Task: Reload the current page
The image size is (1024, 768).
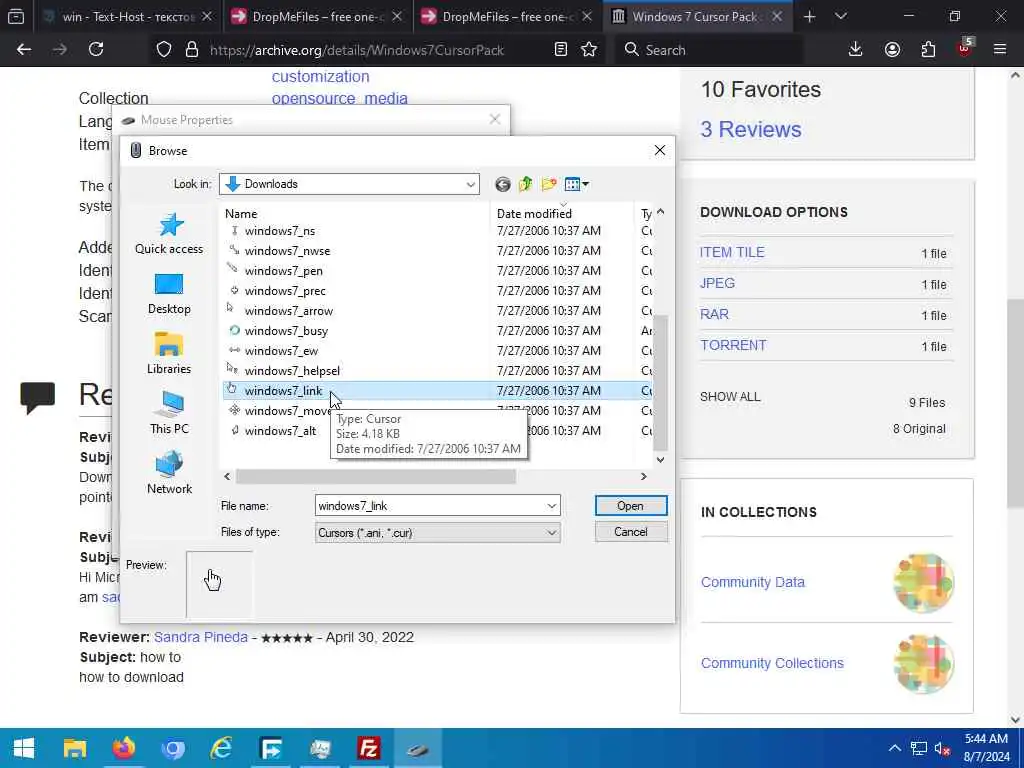Action: pyautogui.click(x=96, y=50)
